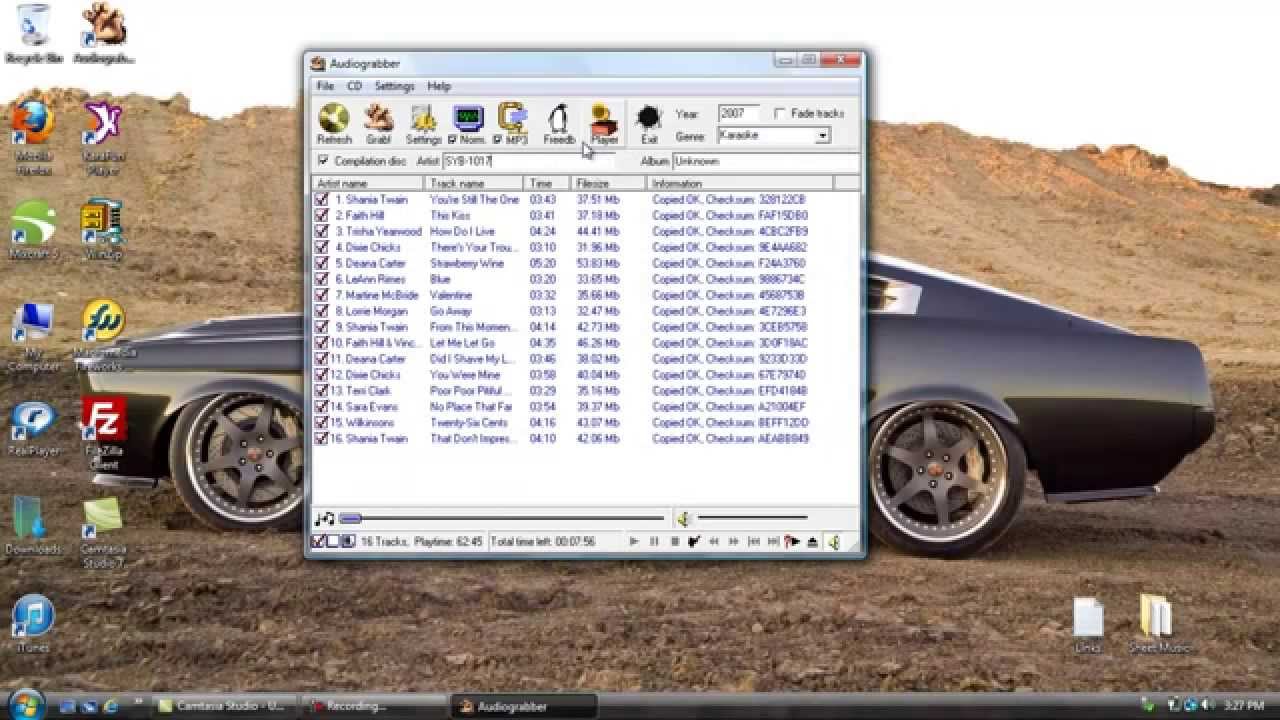This screenshot has height=720, width=1280.
Task: Uncheck track 1 Shania Twain checkbox
Action: tap(322, 200)
